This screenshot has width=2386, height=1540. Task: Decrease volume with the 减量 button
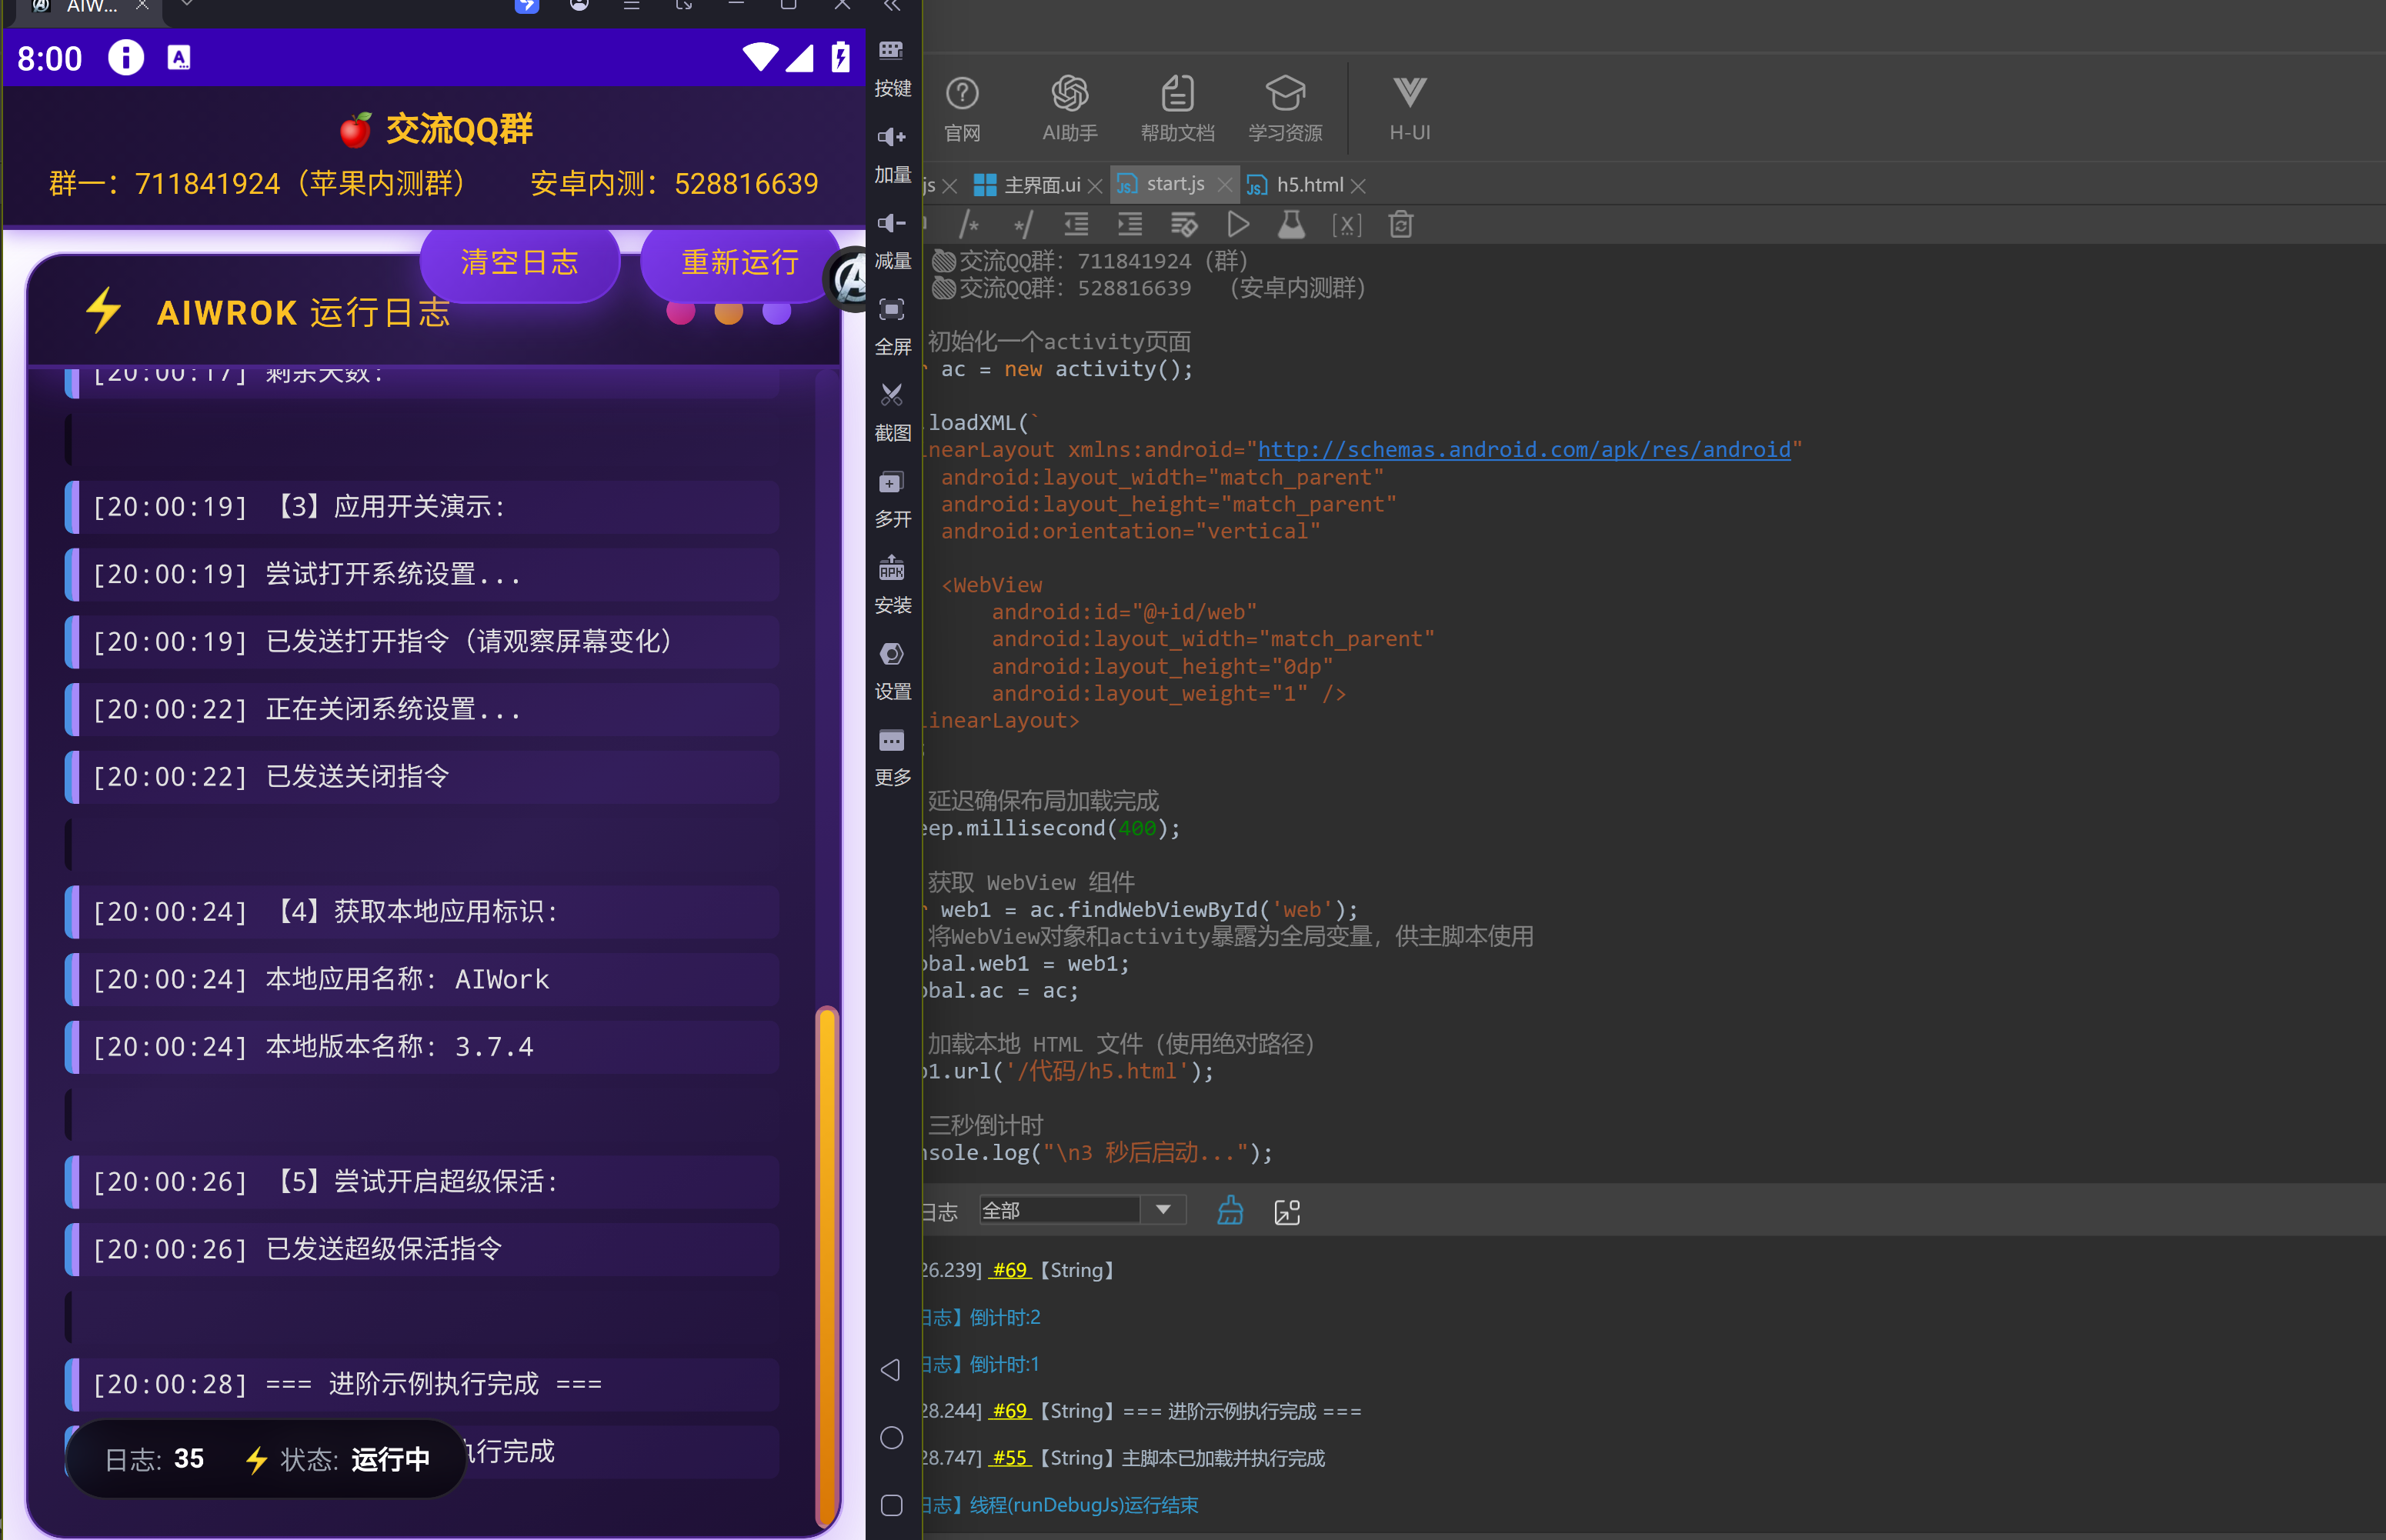click(892, 240)
